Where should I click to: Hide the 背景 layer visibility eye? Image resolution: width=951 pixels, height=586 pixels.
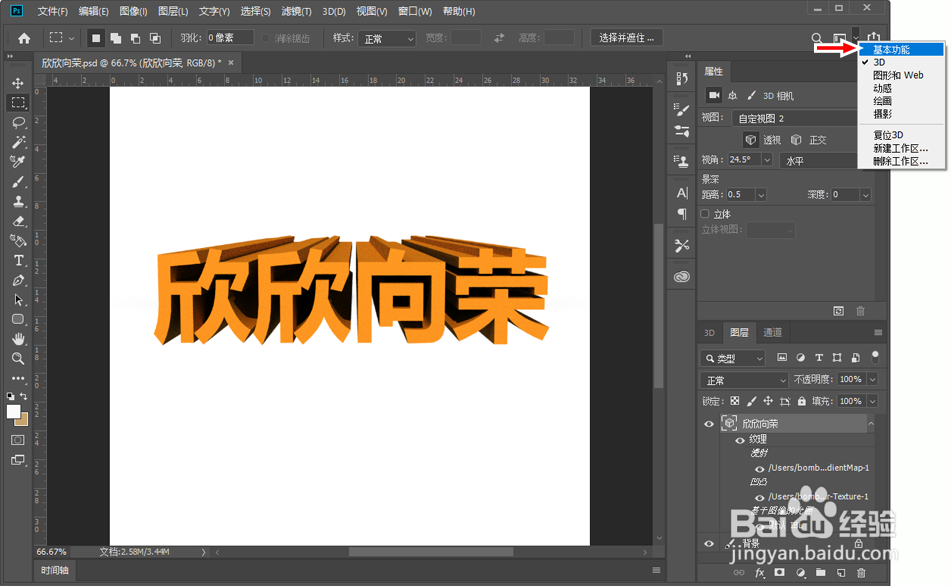(x=710, y=544)
